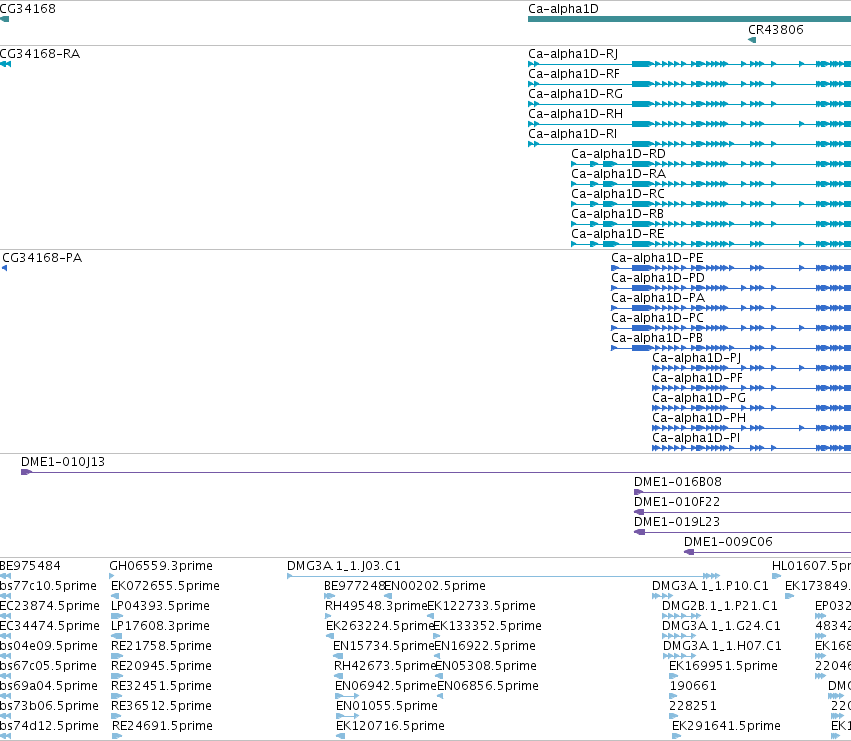Click the CG34168 gene label

click(28, 9)
